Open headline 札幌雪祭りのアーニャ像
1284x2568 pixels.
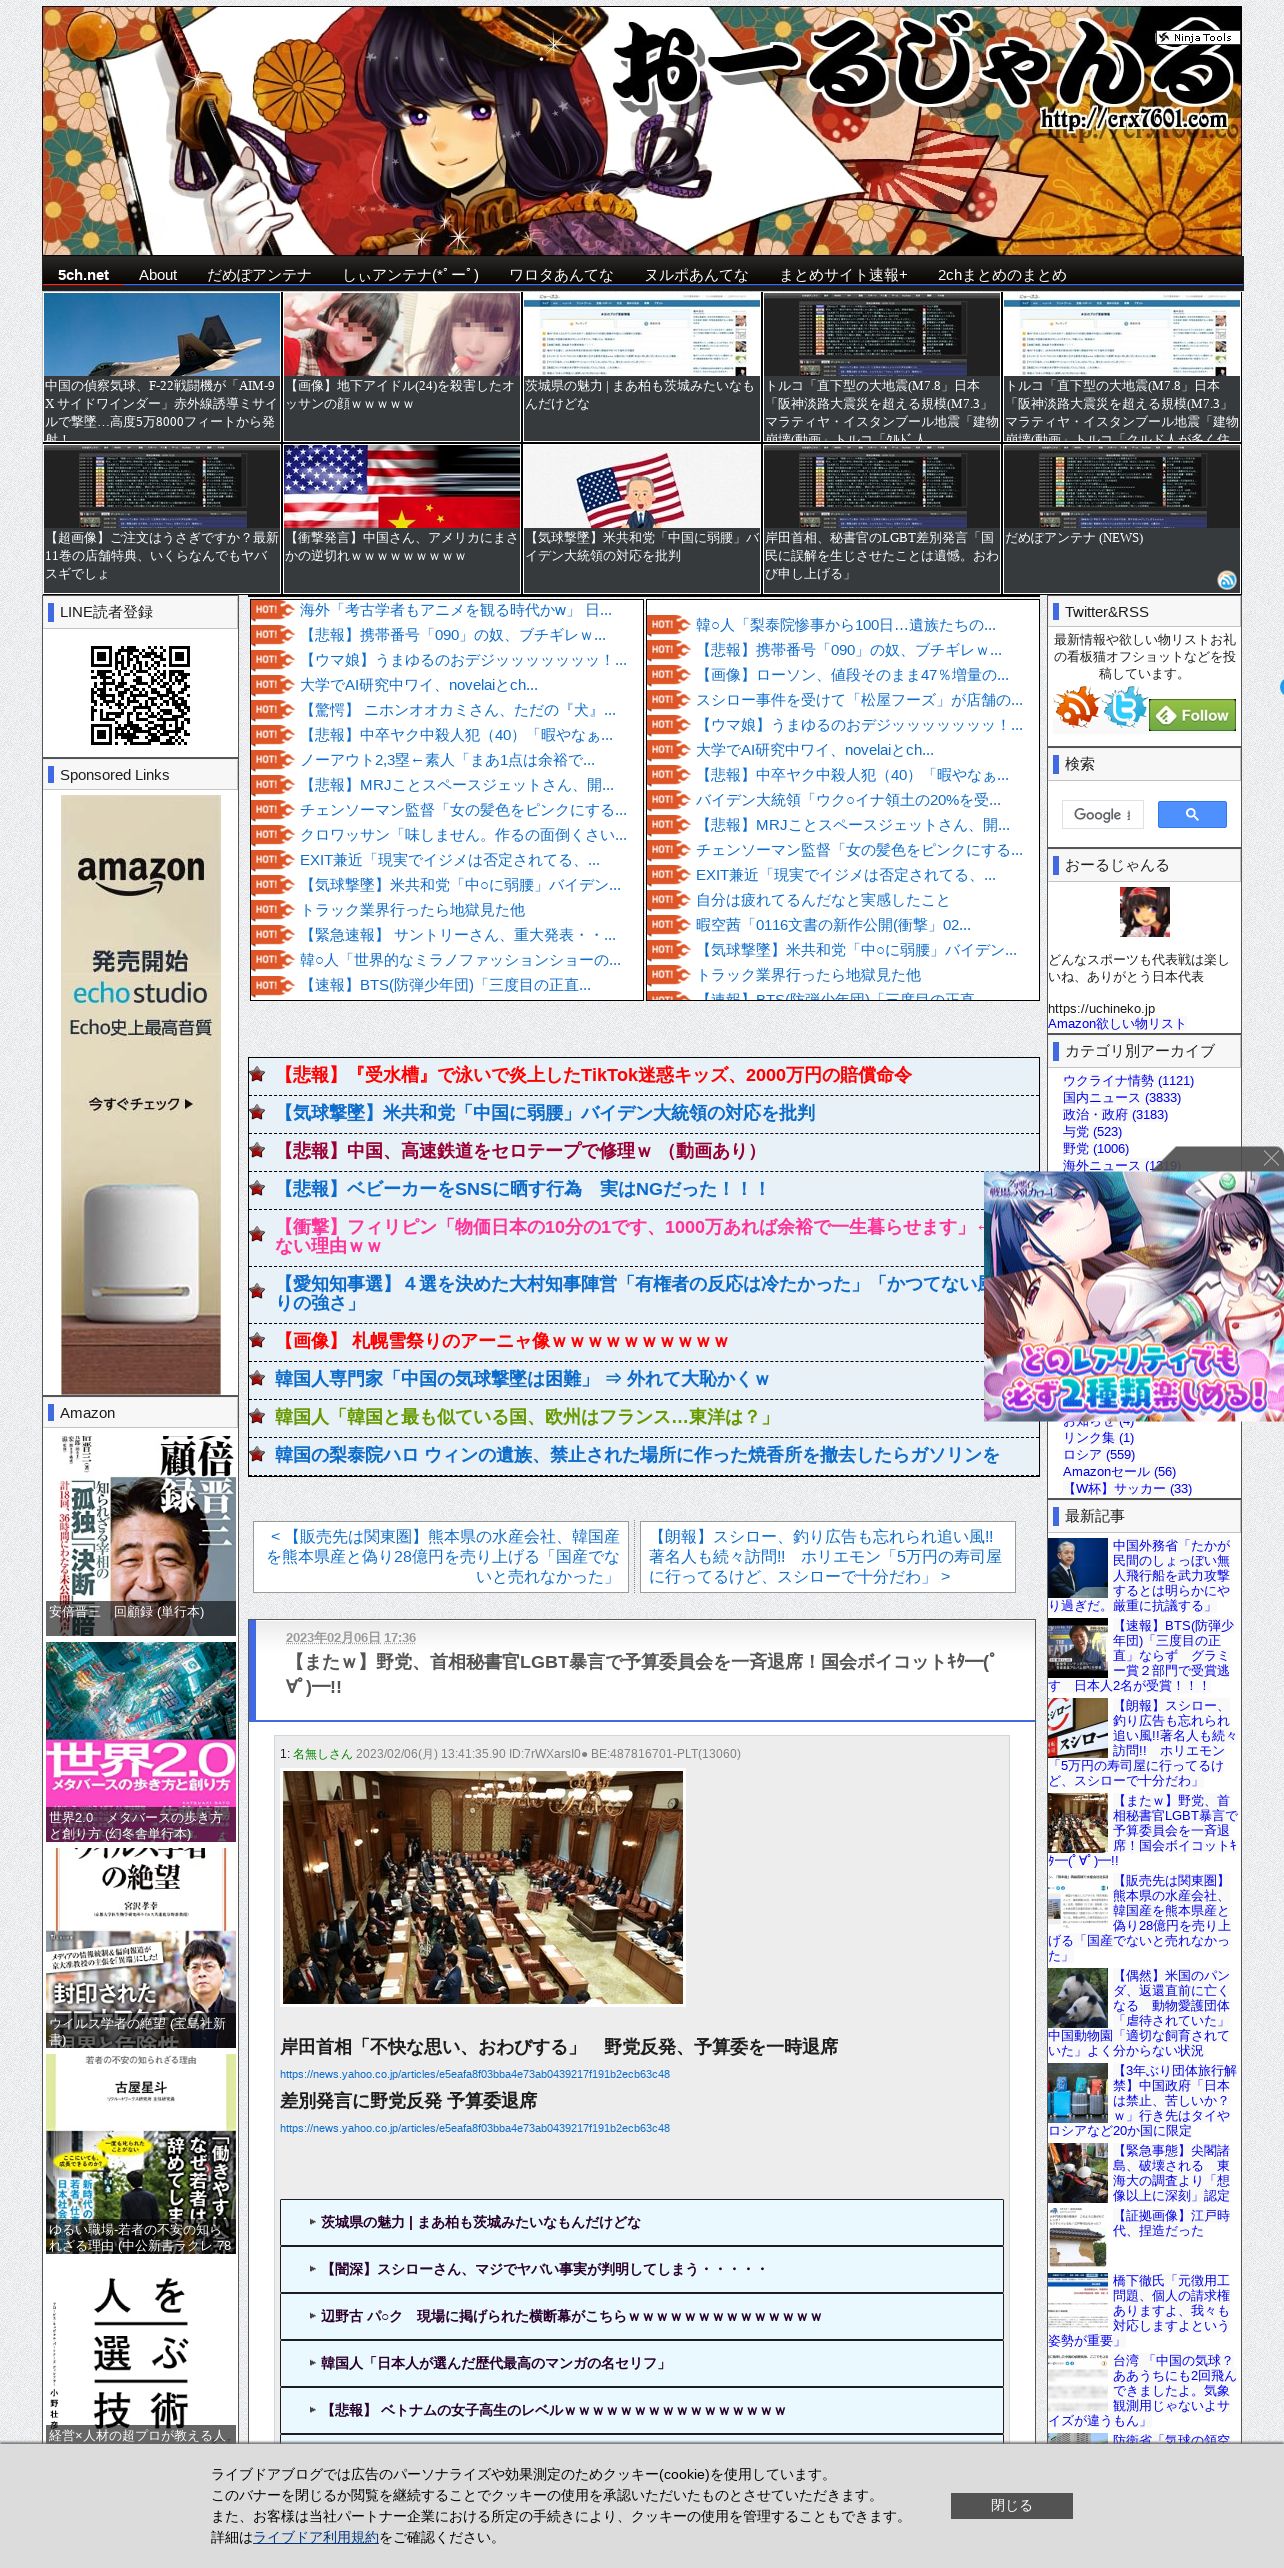click(502, 1340)
